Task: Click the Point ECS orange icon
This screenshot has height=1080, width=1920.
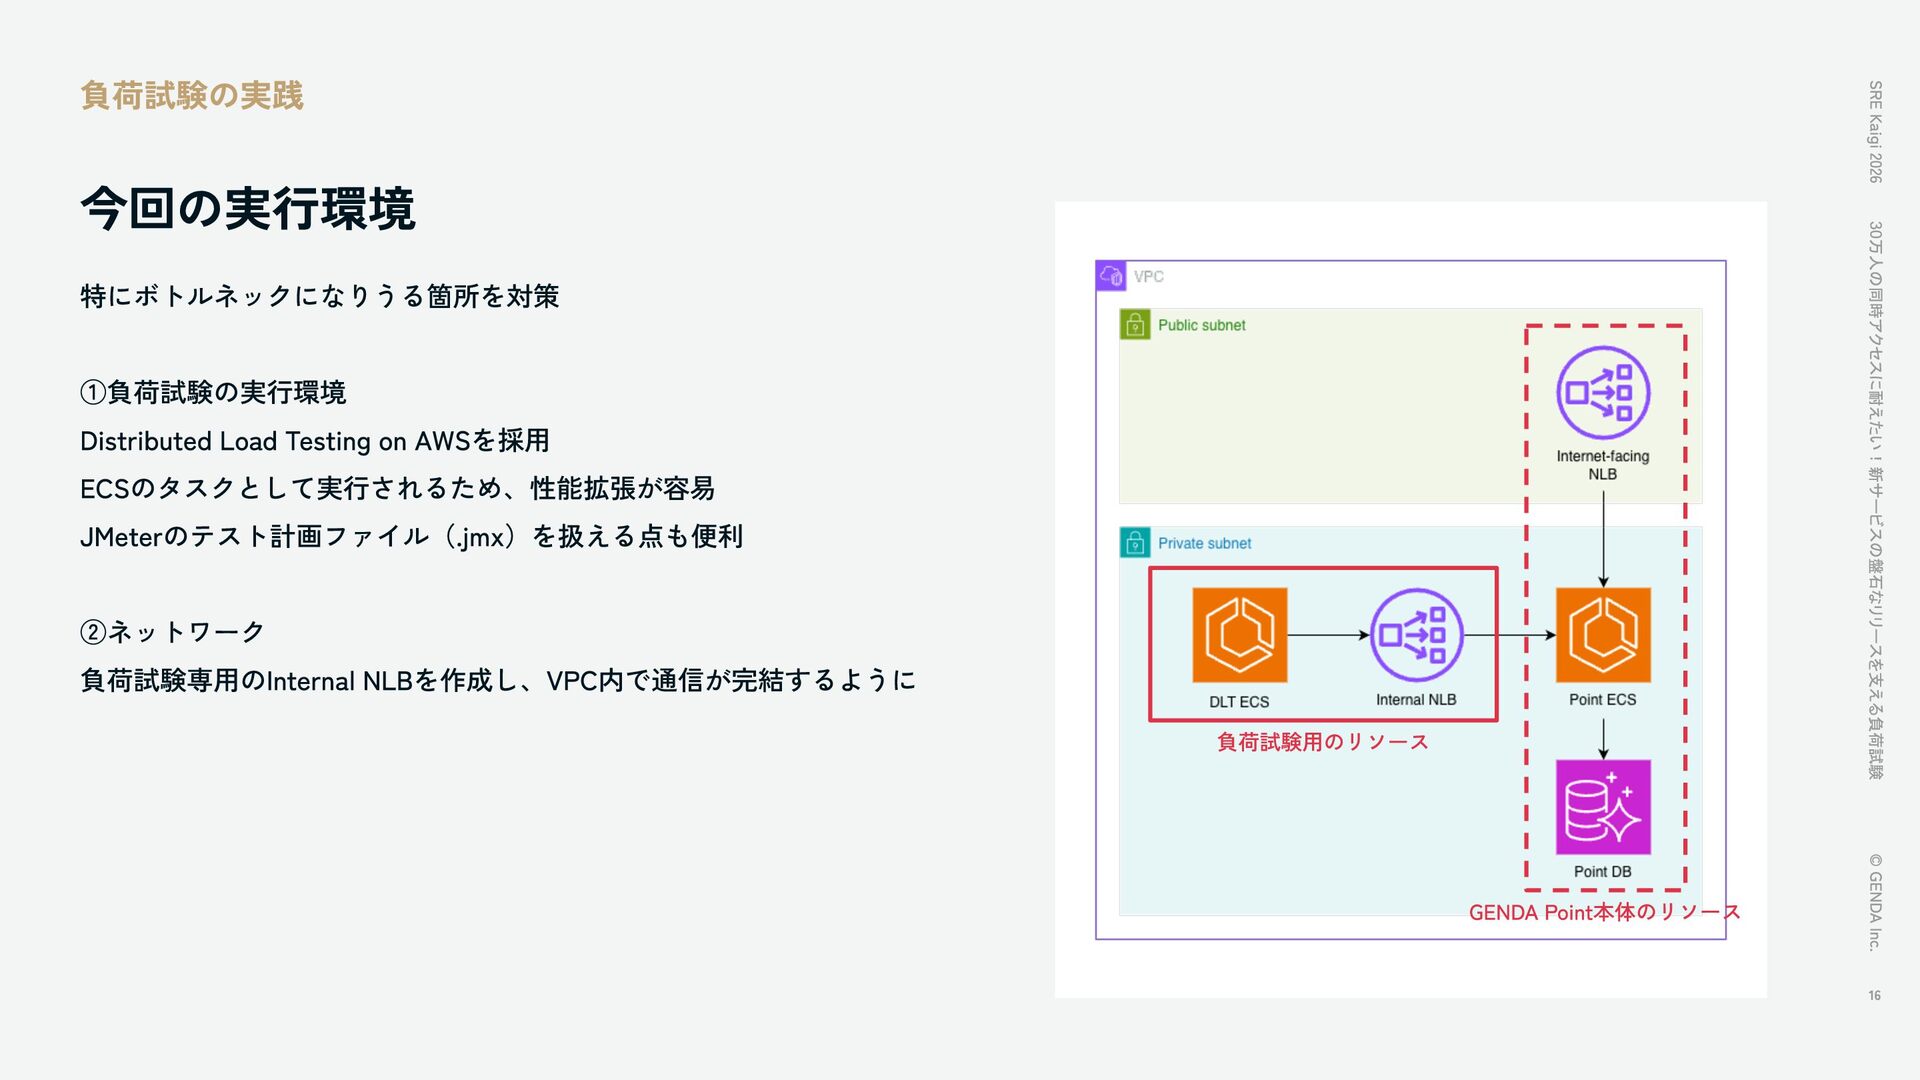Action: (1602, 635)
